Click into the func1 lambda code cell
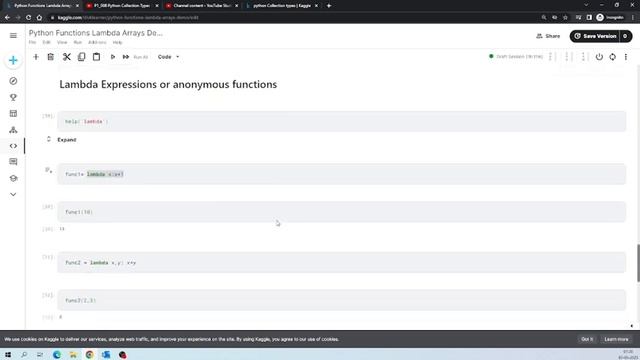The width and height of the screenshot is (640, 360). pyautogui.click(x=342, y=174)
